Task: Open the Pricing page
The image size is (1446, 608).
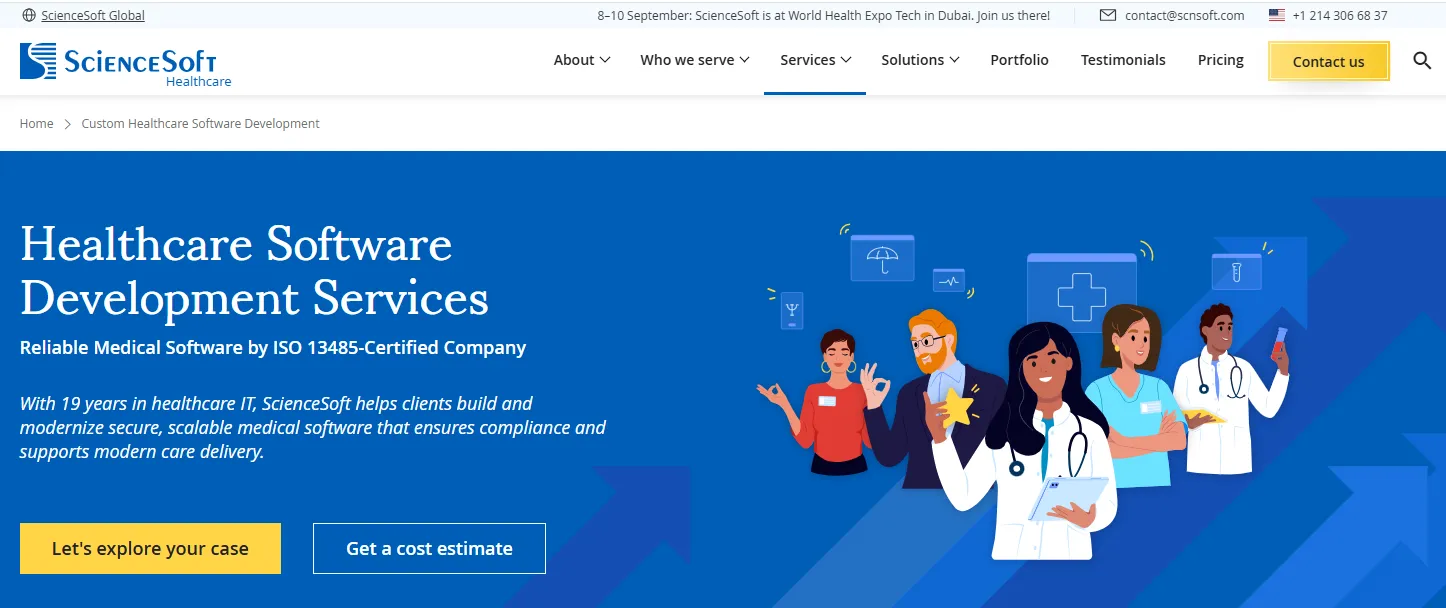Action: (x=1221, y=60)
